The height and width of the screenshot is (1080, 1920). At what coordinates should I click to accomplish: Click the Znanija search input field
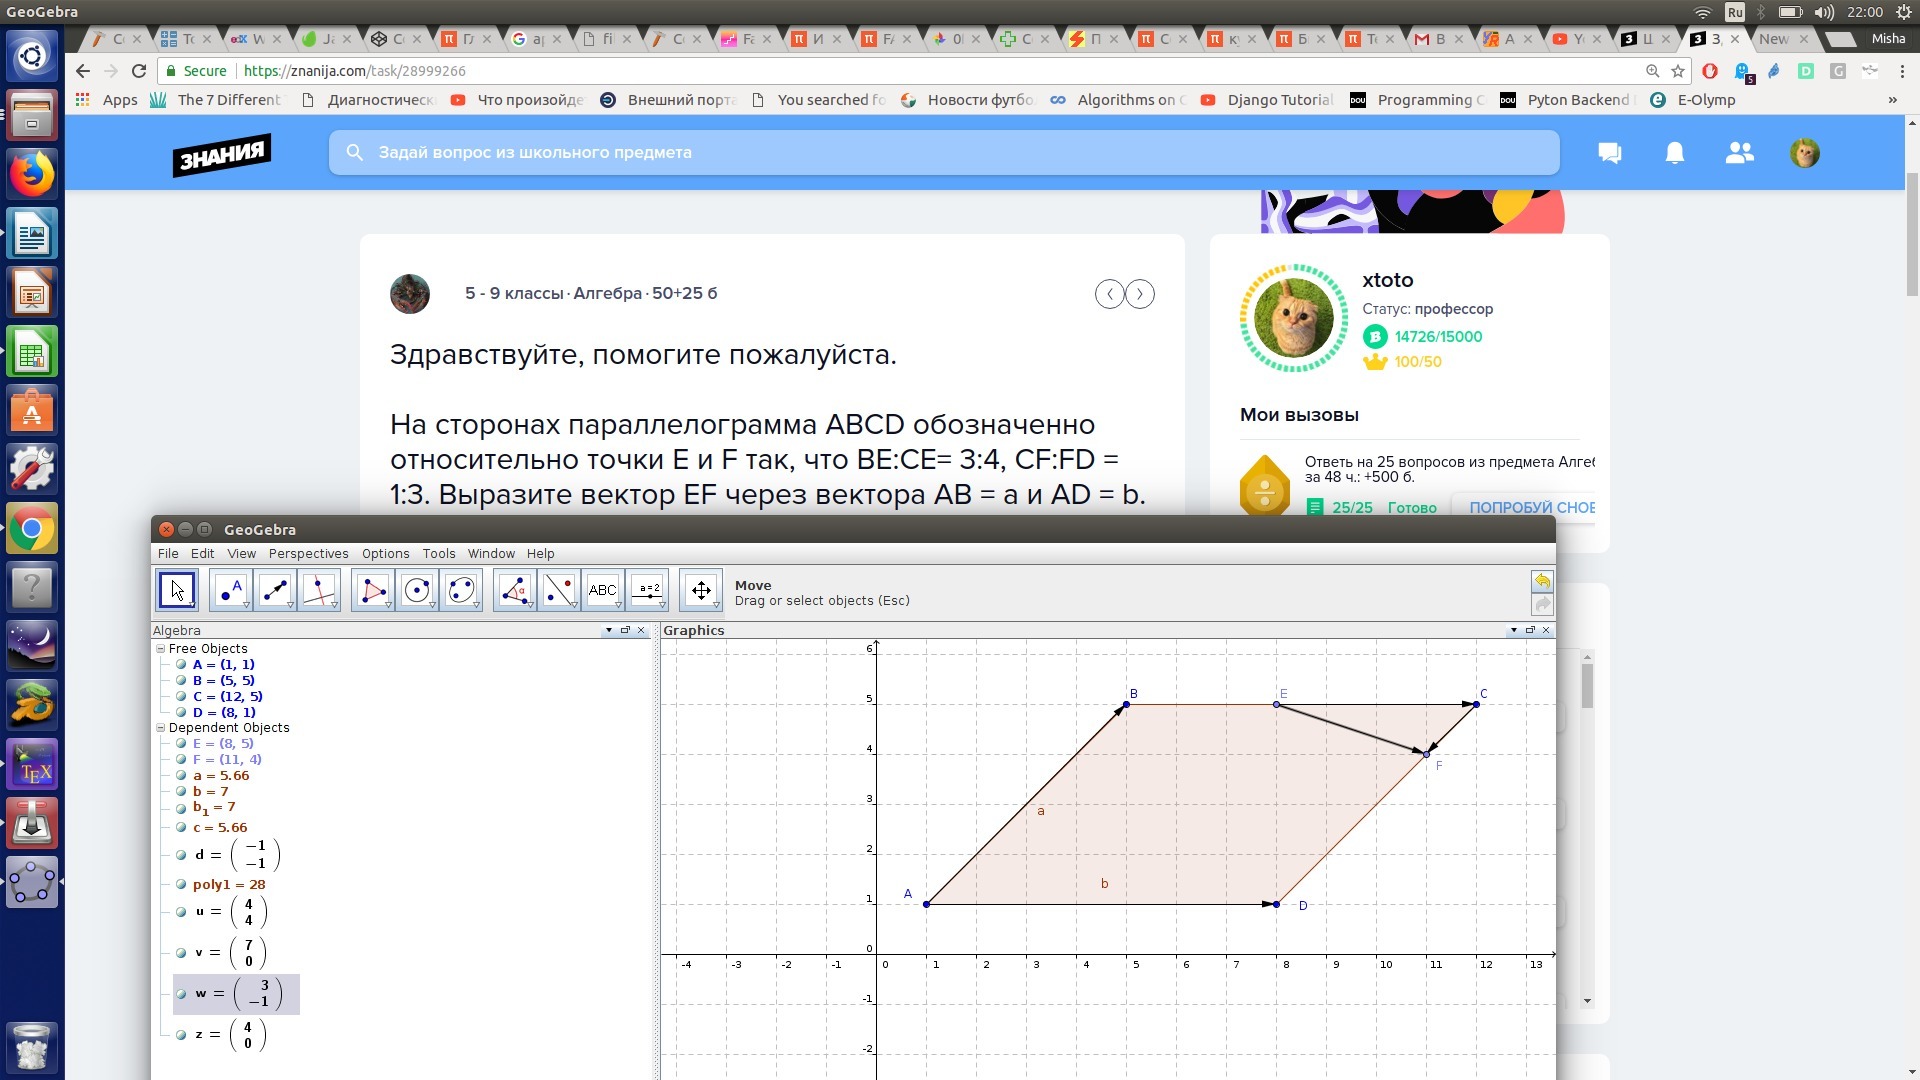pos(943,153)
